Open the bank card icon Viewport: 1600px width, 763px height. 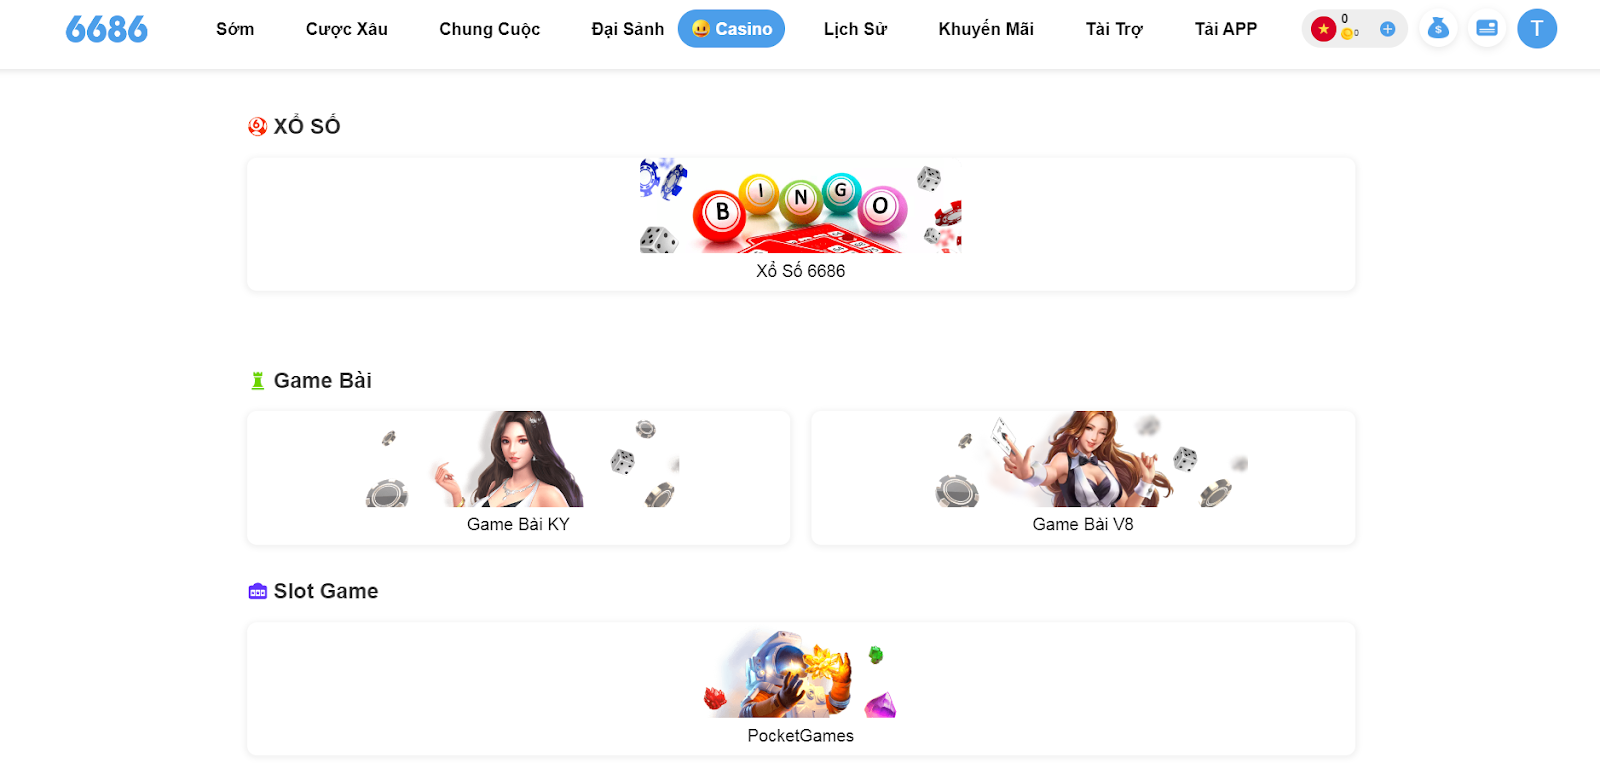click(x=1487, y=29)
